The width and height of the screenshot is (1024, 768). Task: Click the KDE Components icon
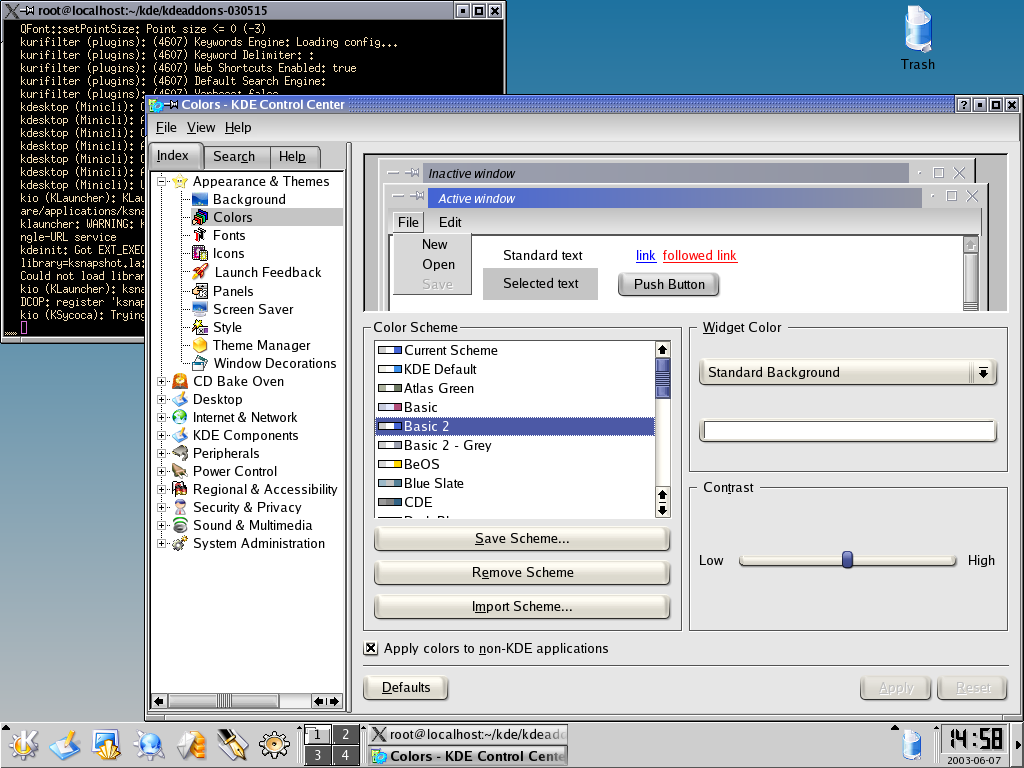click(180, 435)
